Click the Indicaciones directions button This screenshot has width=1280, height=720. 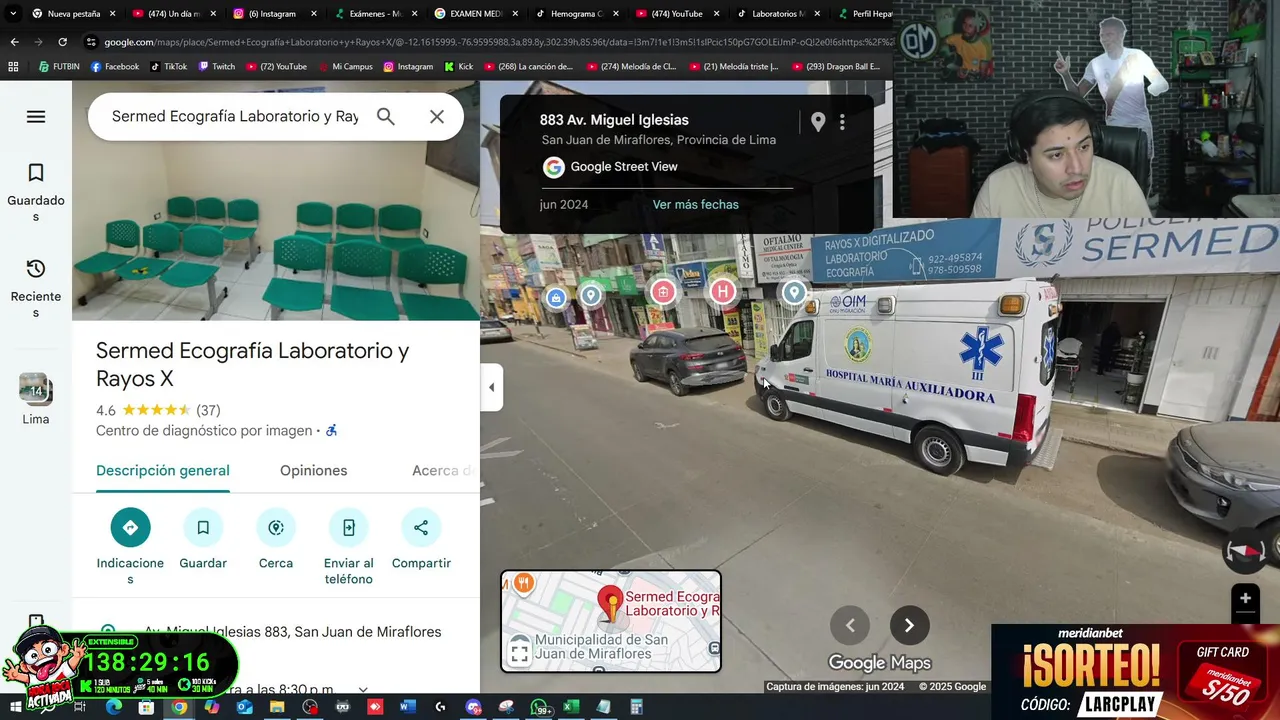pyautogui.click(x=130, y=546)
